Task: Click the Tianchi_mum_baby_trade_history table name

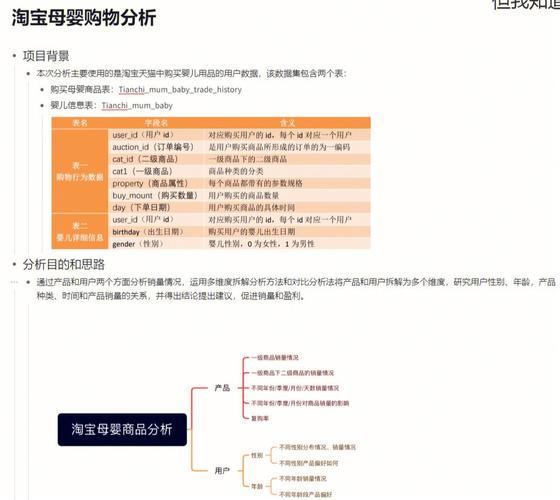Action: 180,90
